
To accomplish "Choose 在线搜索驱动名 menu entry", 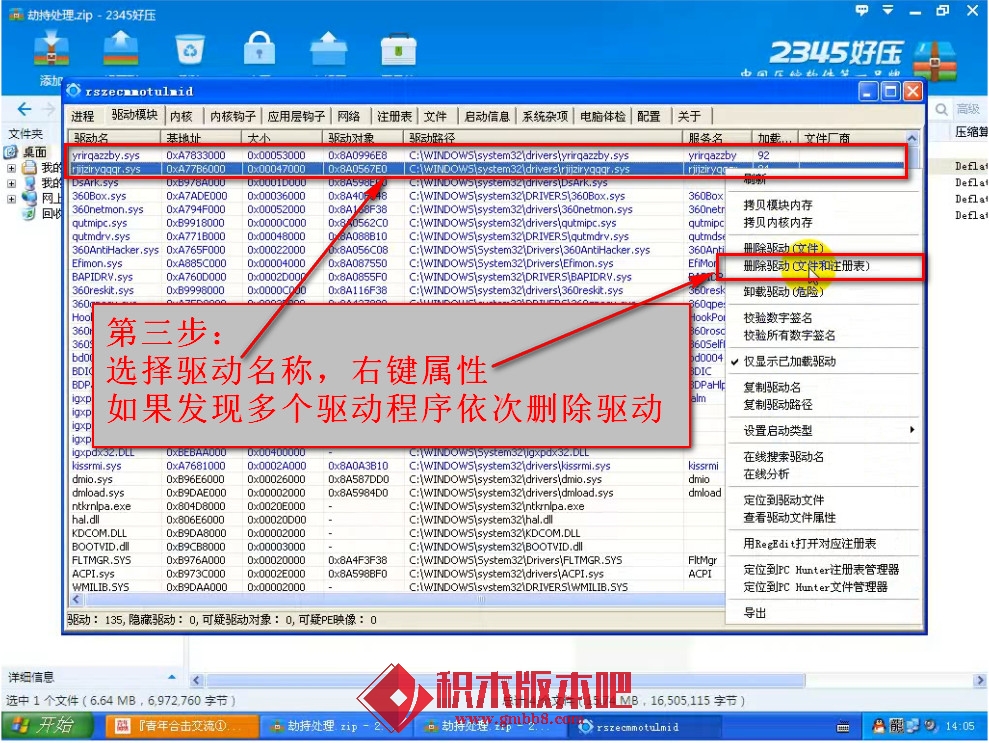I will (x=784, y=457).
